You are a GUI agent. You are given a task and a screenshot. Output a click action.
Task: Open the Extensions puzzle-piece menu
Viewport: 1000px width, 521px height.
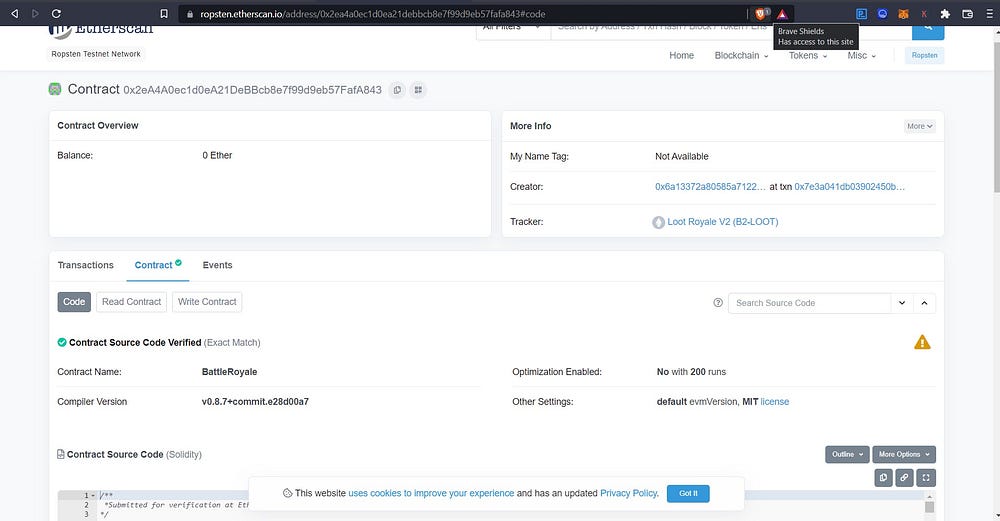pyautogui.click(x=945, y=13)
